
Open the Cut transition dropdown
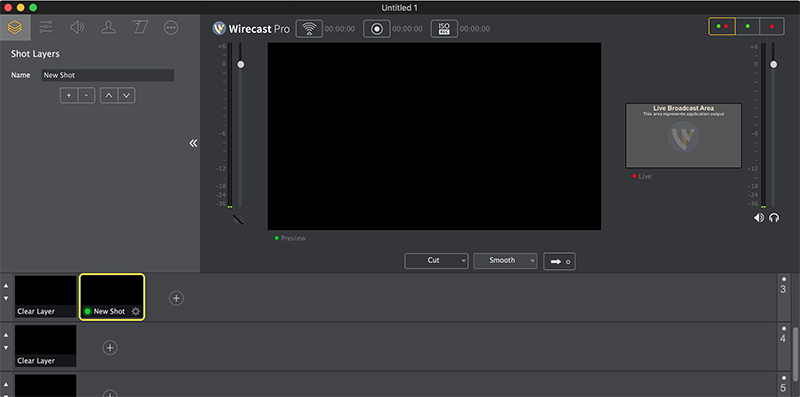tap(436, 261)
